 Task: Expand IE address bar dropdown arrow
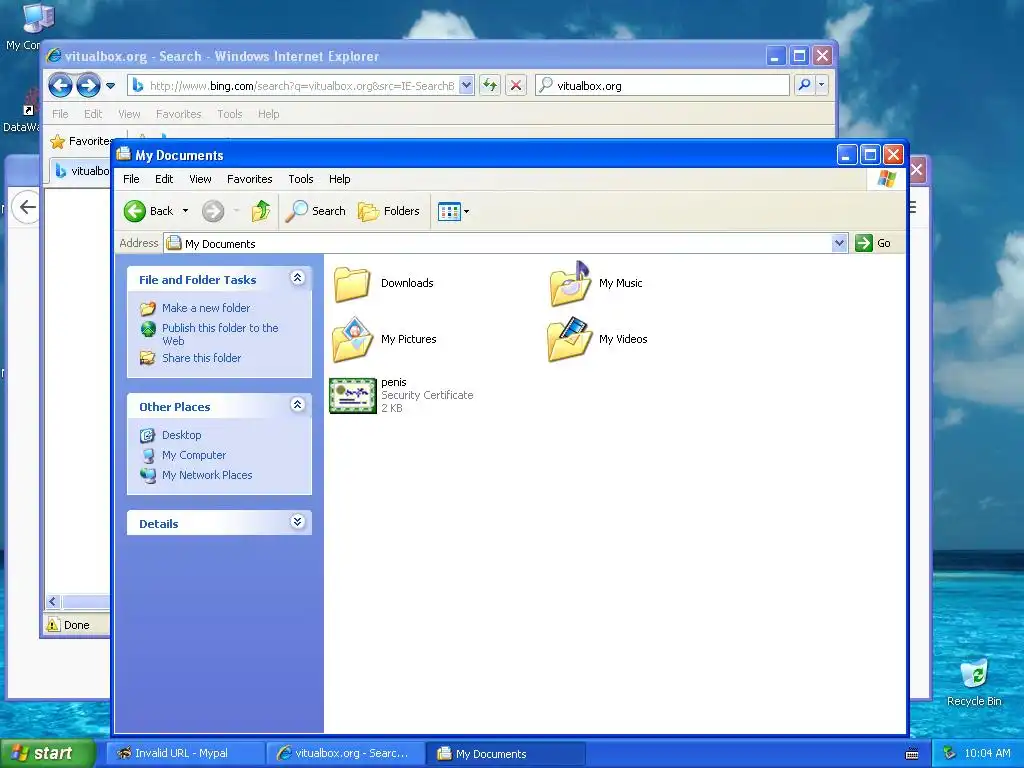click(x=466, y=85)
